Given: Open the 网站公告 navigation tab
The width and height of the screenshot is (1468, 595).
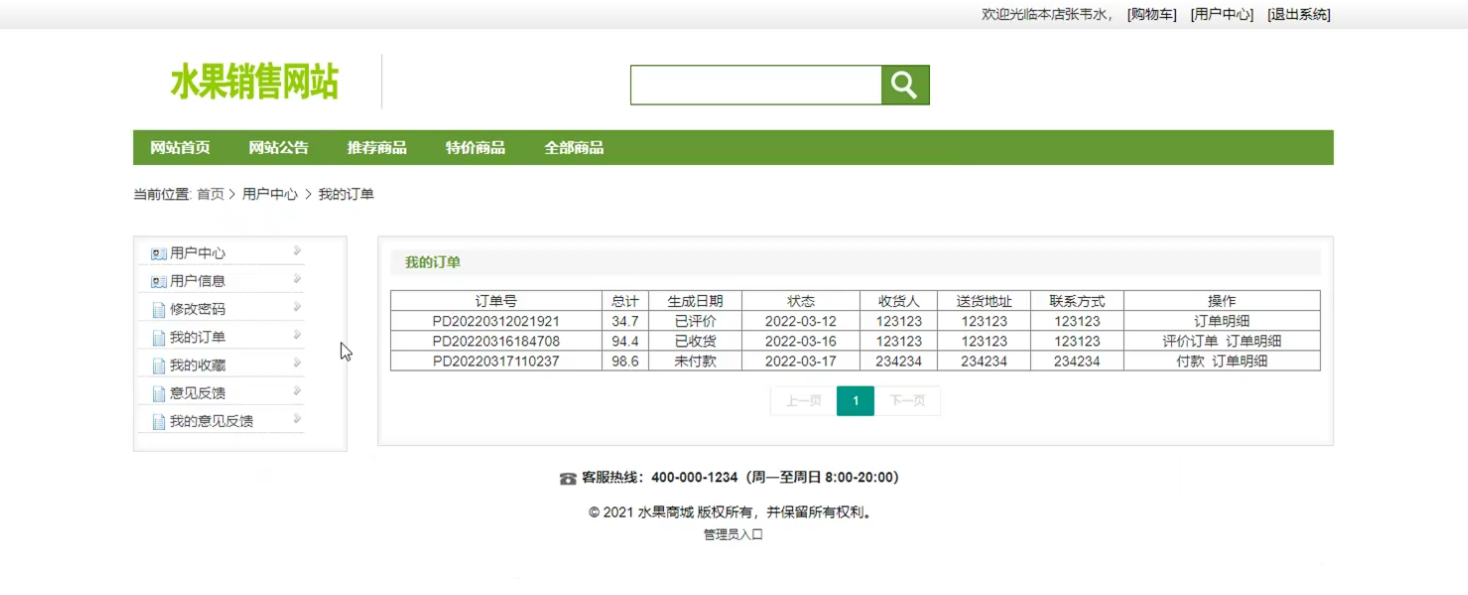Looking at the screenshot, I should [279, 148].
